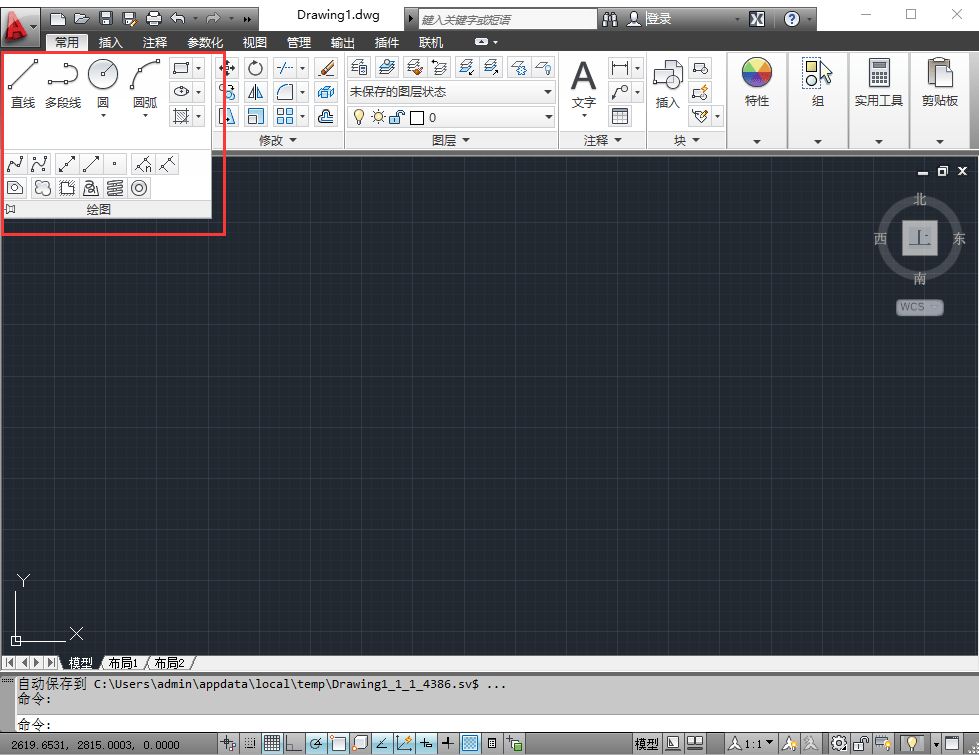Viewport: 979px width, 755px height.
Task: Switch to the 插入 ribbon tab
Action: pyautogui.click(x=111, y=42)
